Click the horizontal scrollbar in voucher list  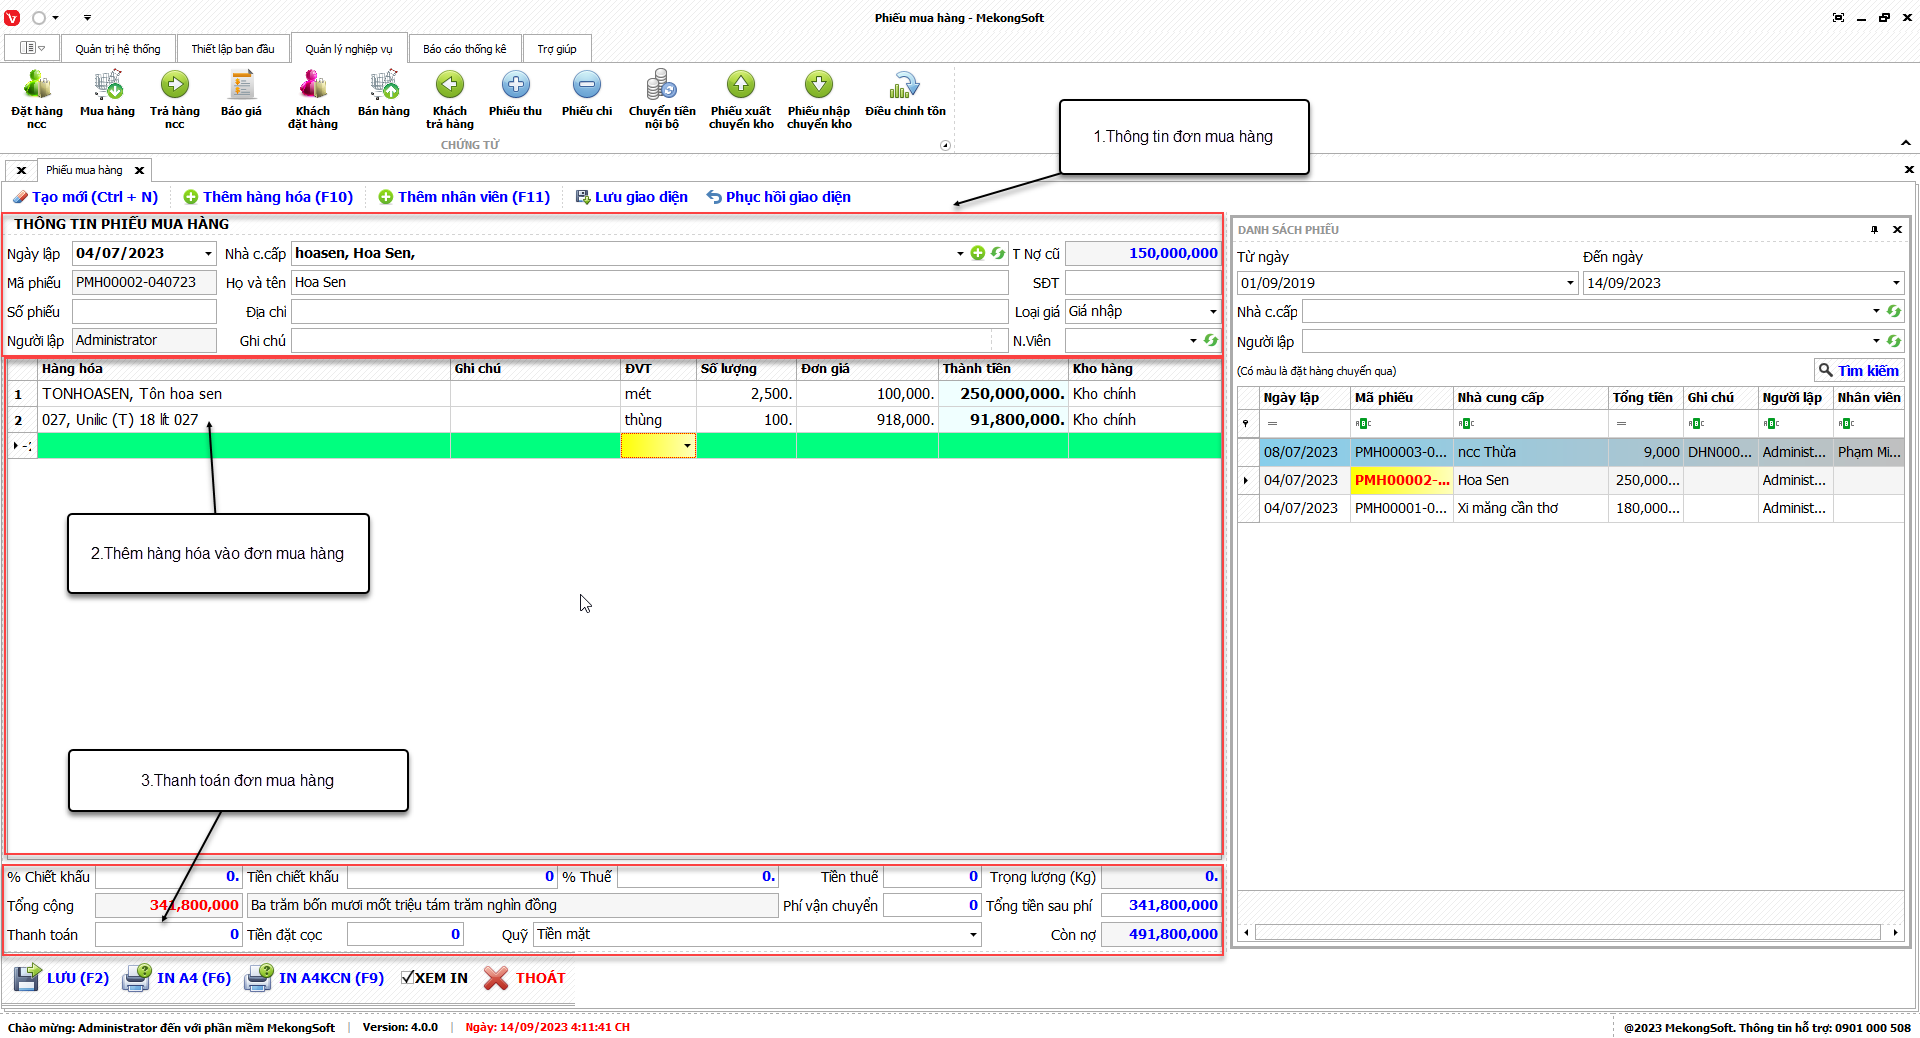(1567, 932)
